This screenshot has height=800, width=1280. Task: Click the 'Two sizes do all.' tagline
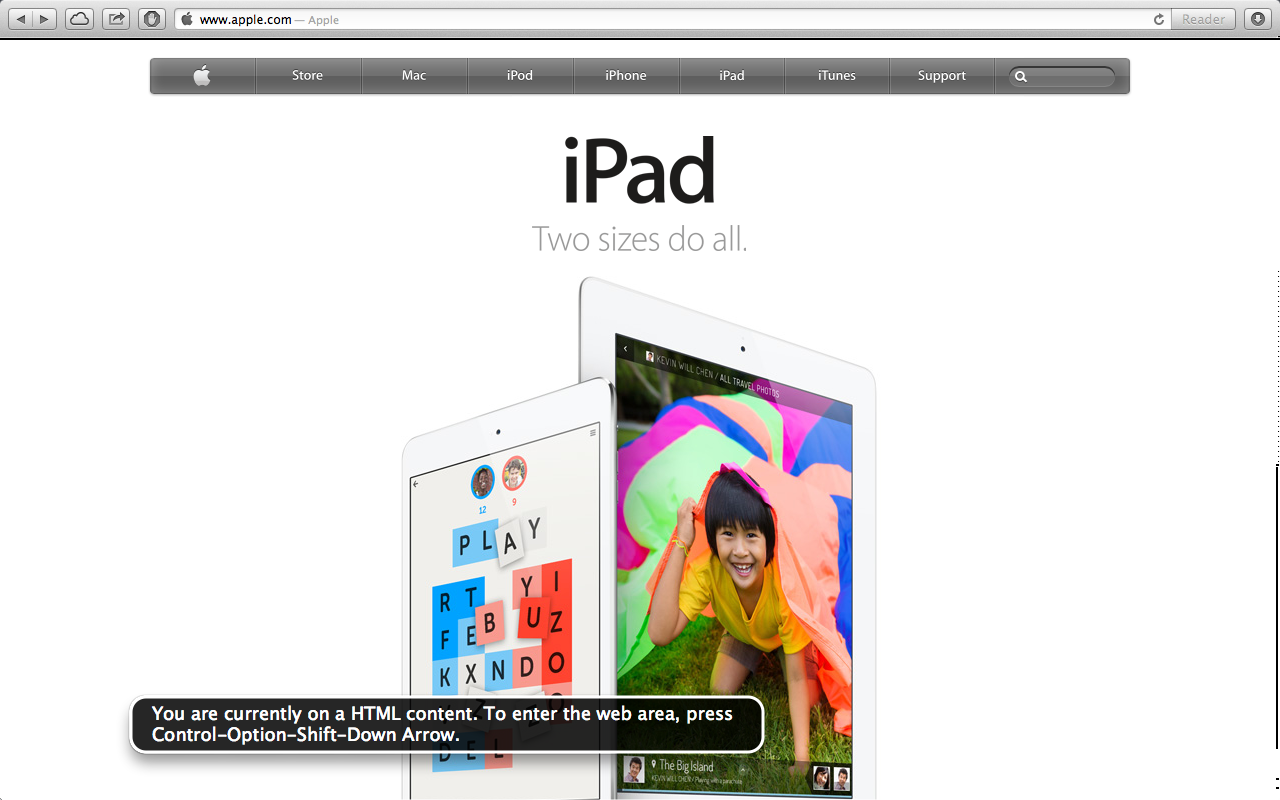coord(640,240)
